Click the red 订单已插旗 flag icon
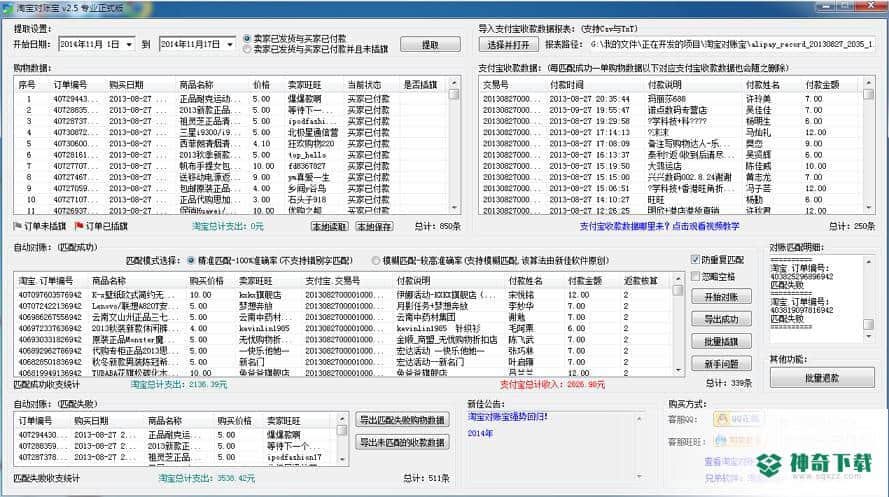This screenshot has height=497, width=889. click(79, 226)
